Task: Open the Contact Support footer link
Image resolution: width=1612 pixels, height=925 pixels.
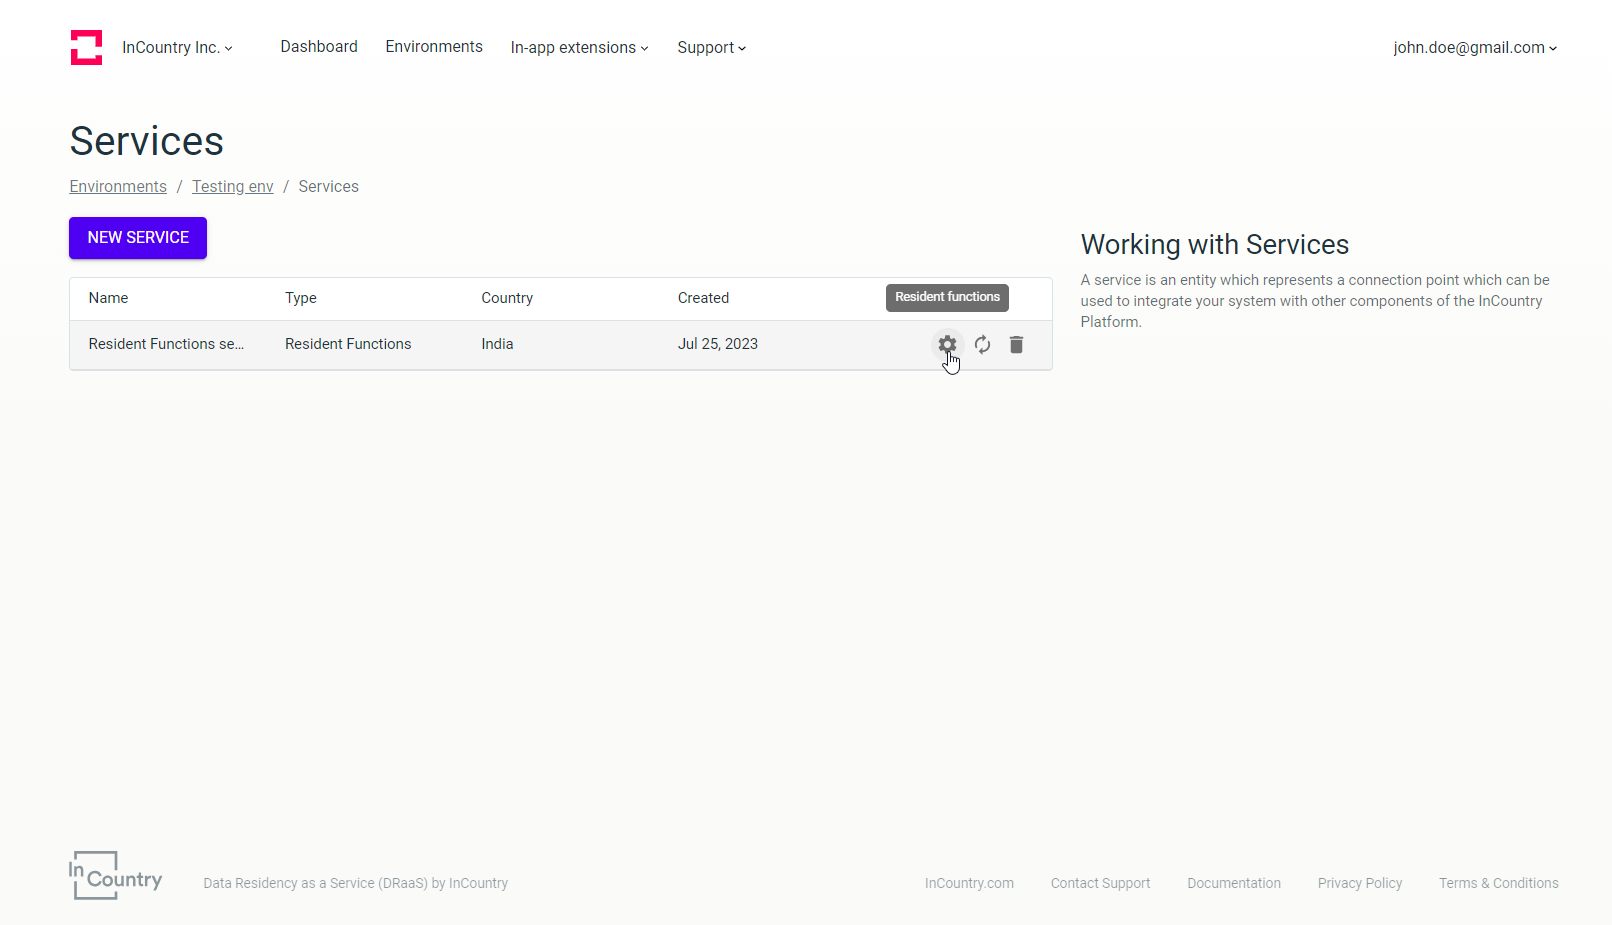Action: (x=1100, y=883)
